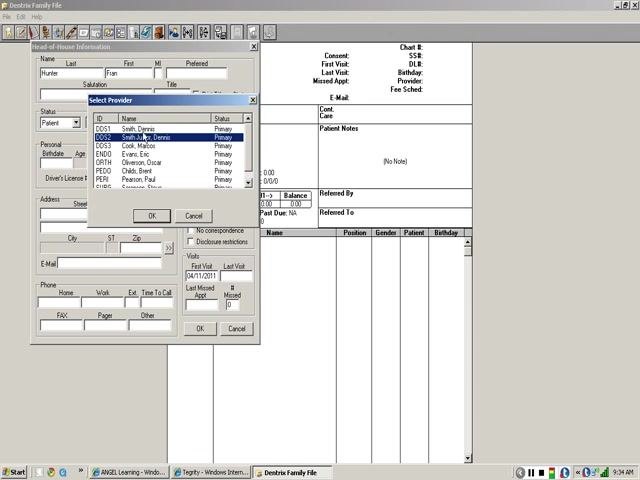The width and height of the screenshot is (640, 480).
Task: Click the green signal bars tray icon
Action: click(x=605, y=473)
